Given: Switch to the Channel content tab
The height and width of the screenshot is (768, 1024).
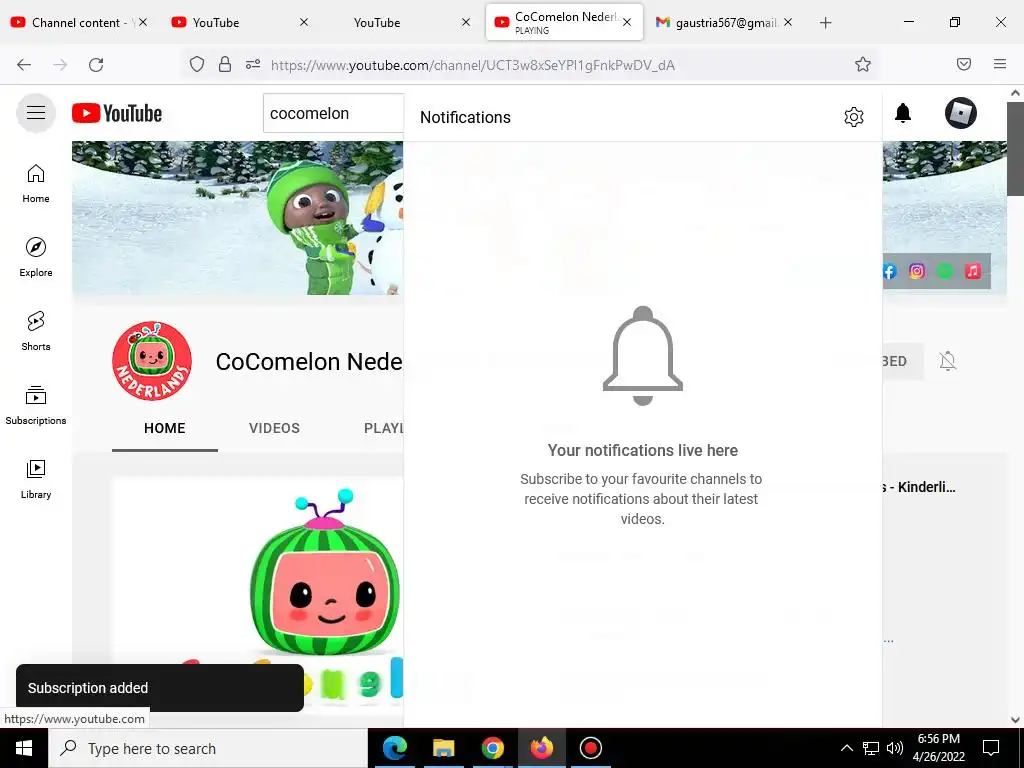Looking at the screenshot, I should pyautogui.click(x=78, y=23).
